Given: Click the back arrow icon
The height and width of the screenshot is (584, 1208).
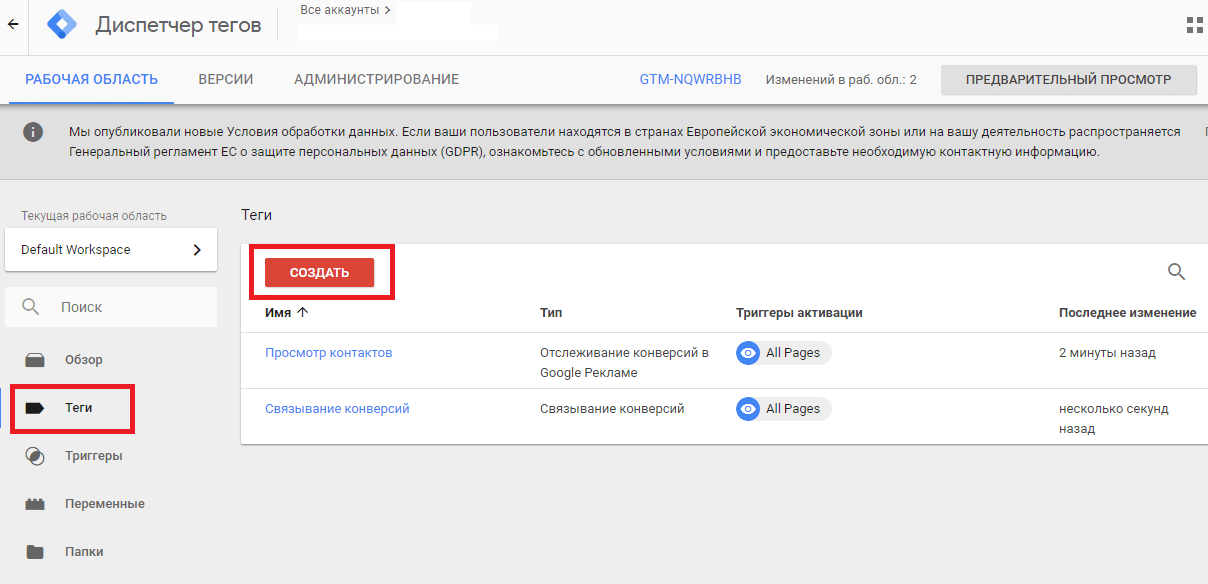Looking at the screenshot, I should (13, 25).
